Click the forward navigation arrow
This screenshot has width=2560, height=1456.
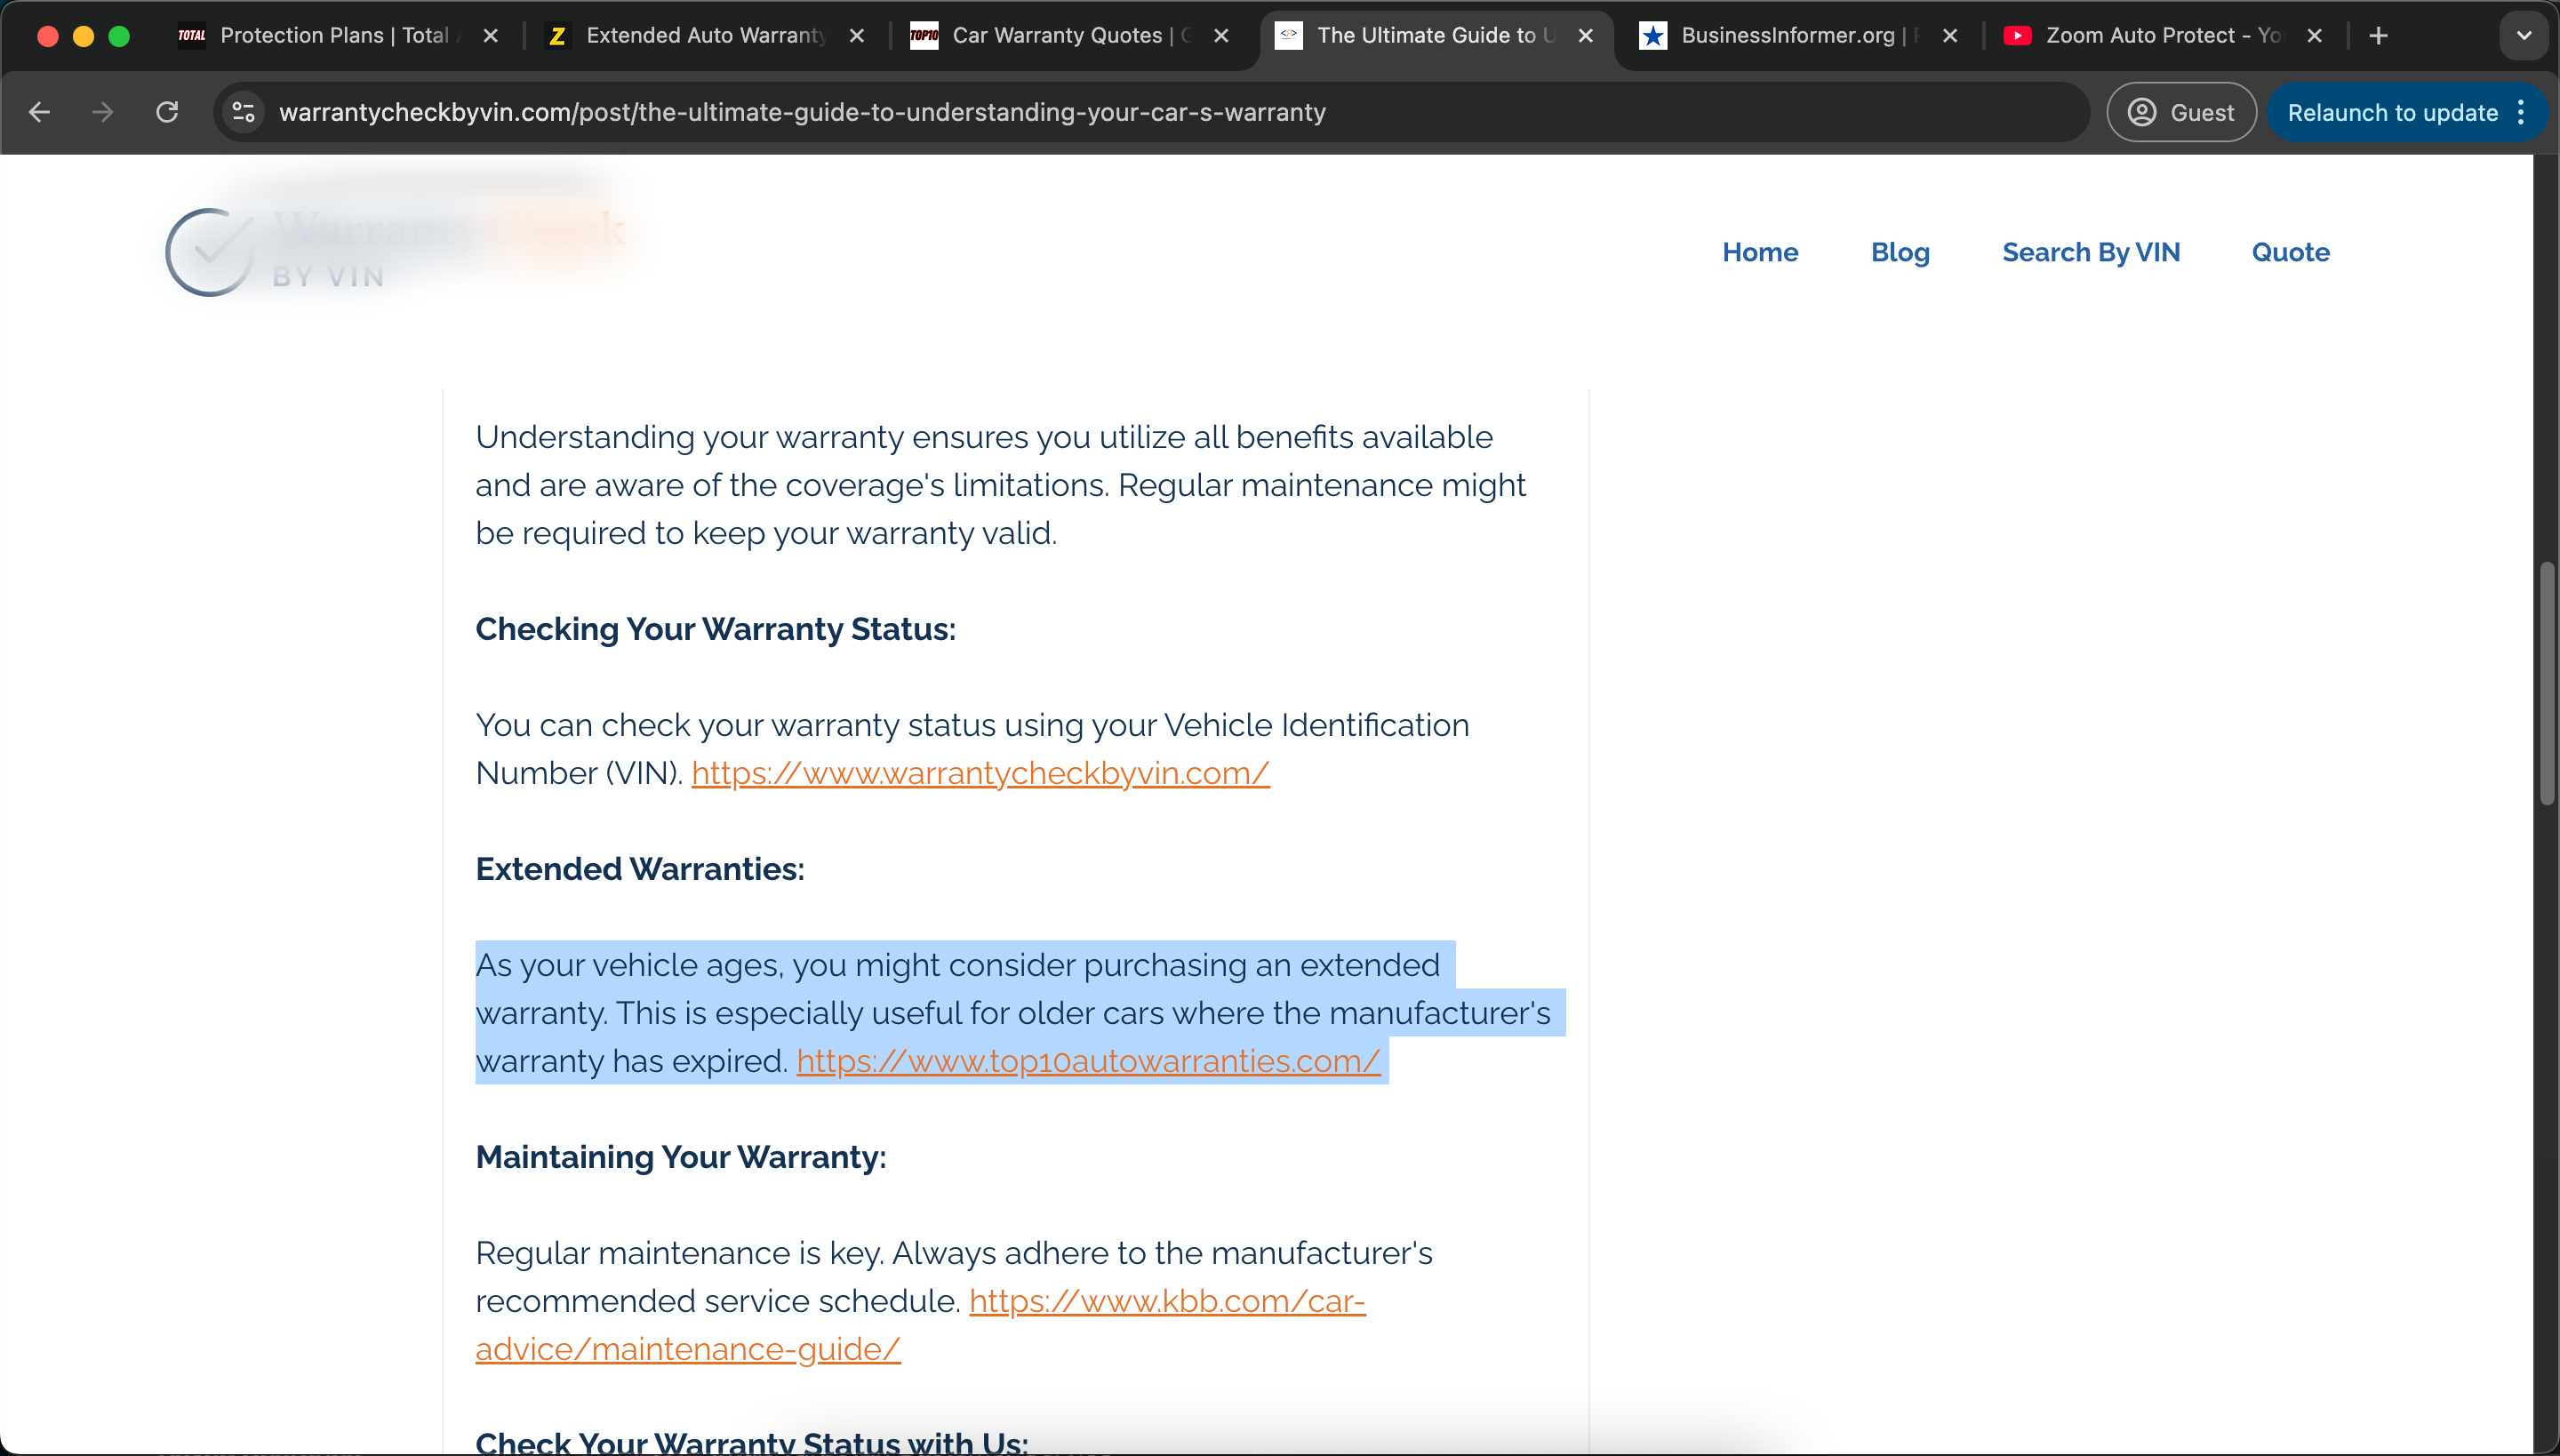pyautogui.click(x=102, y=112)
